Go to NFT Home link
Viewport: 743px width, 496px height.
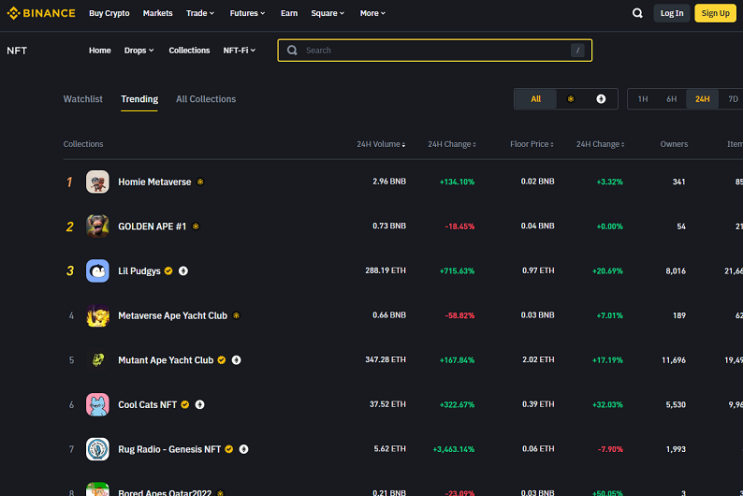[x=100, y=50]
